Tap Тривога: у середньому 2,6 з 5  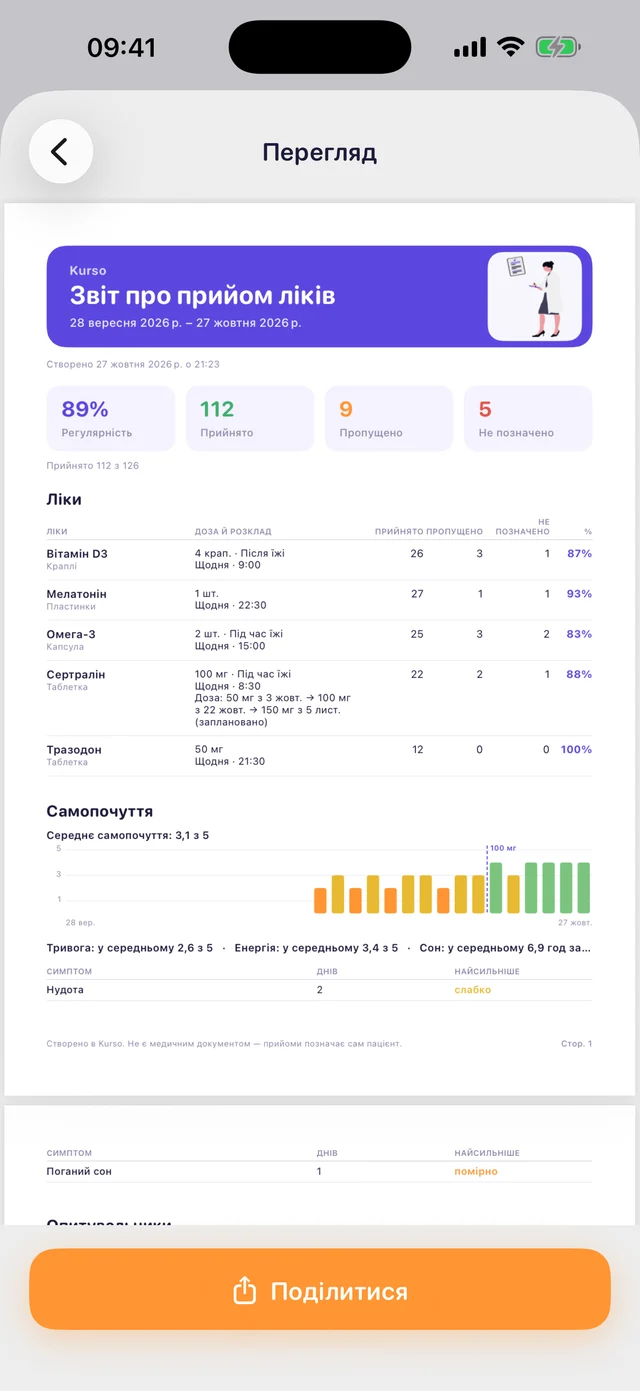(x=130, y=948)
